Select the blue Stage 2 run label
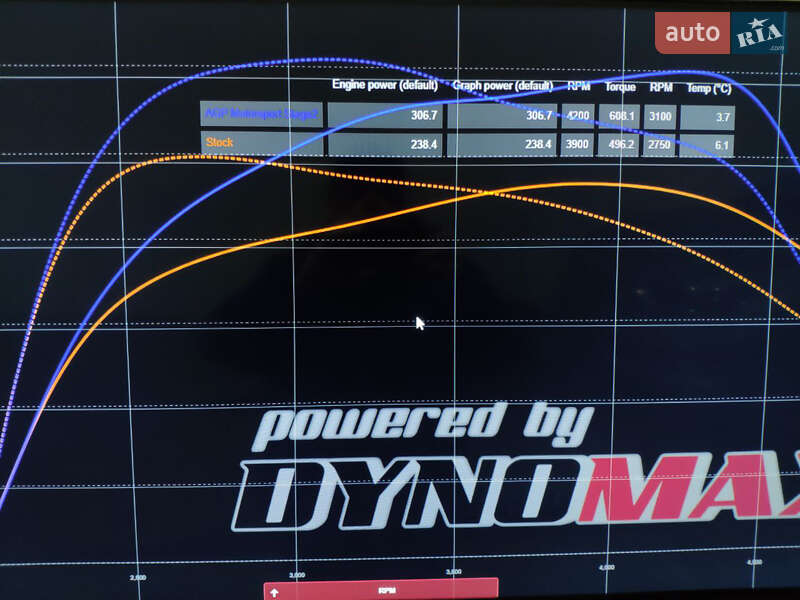The image size is (800, 600). (261, 114)
